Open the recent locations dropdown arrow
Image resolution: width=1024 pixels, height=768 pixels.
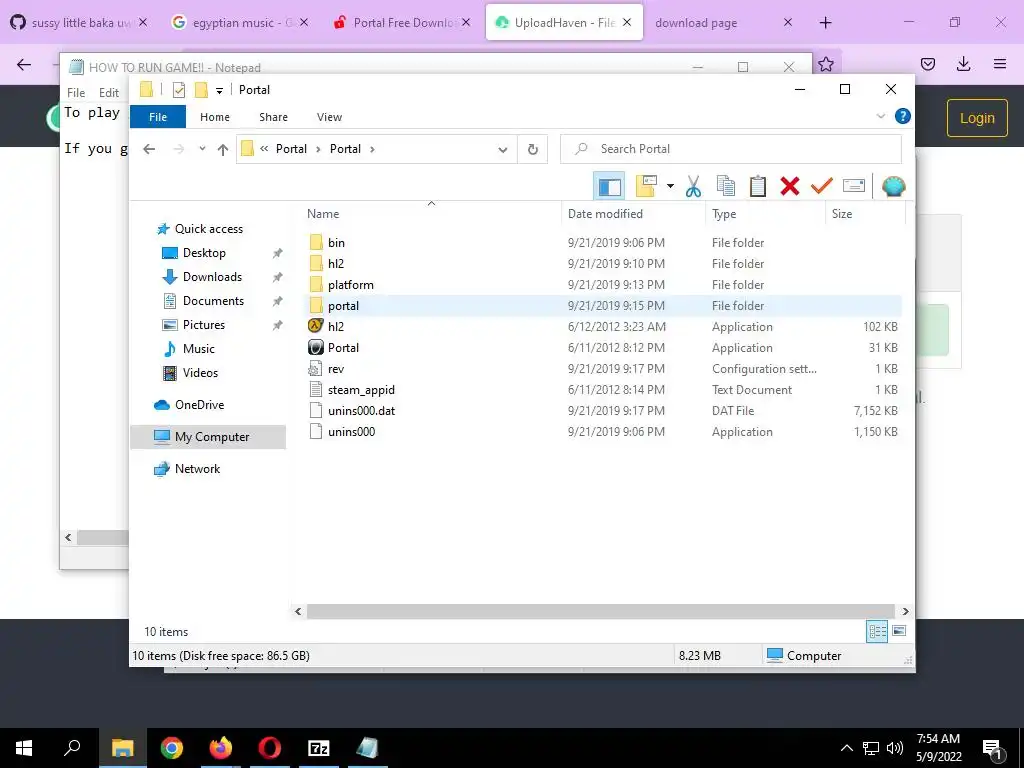click(202, 149)
